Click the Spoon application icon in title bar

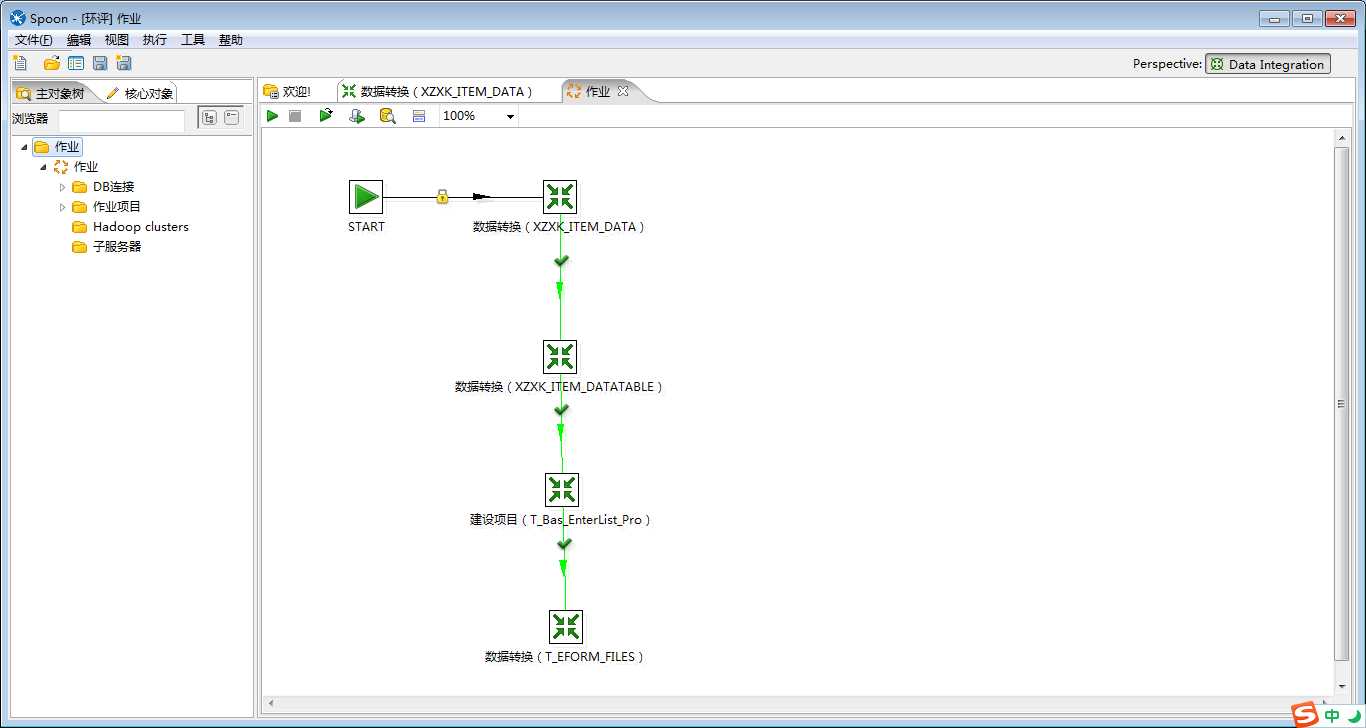click(17, 18)
